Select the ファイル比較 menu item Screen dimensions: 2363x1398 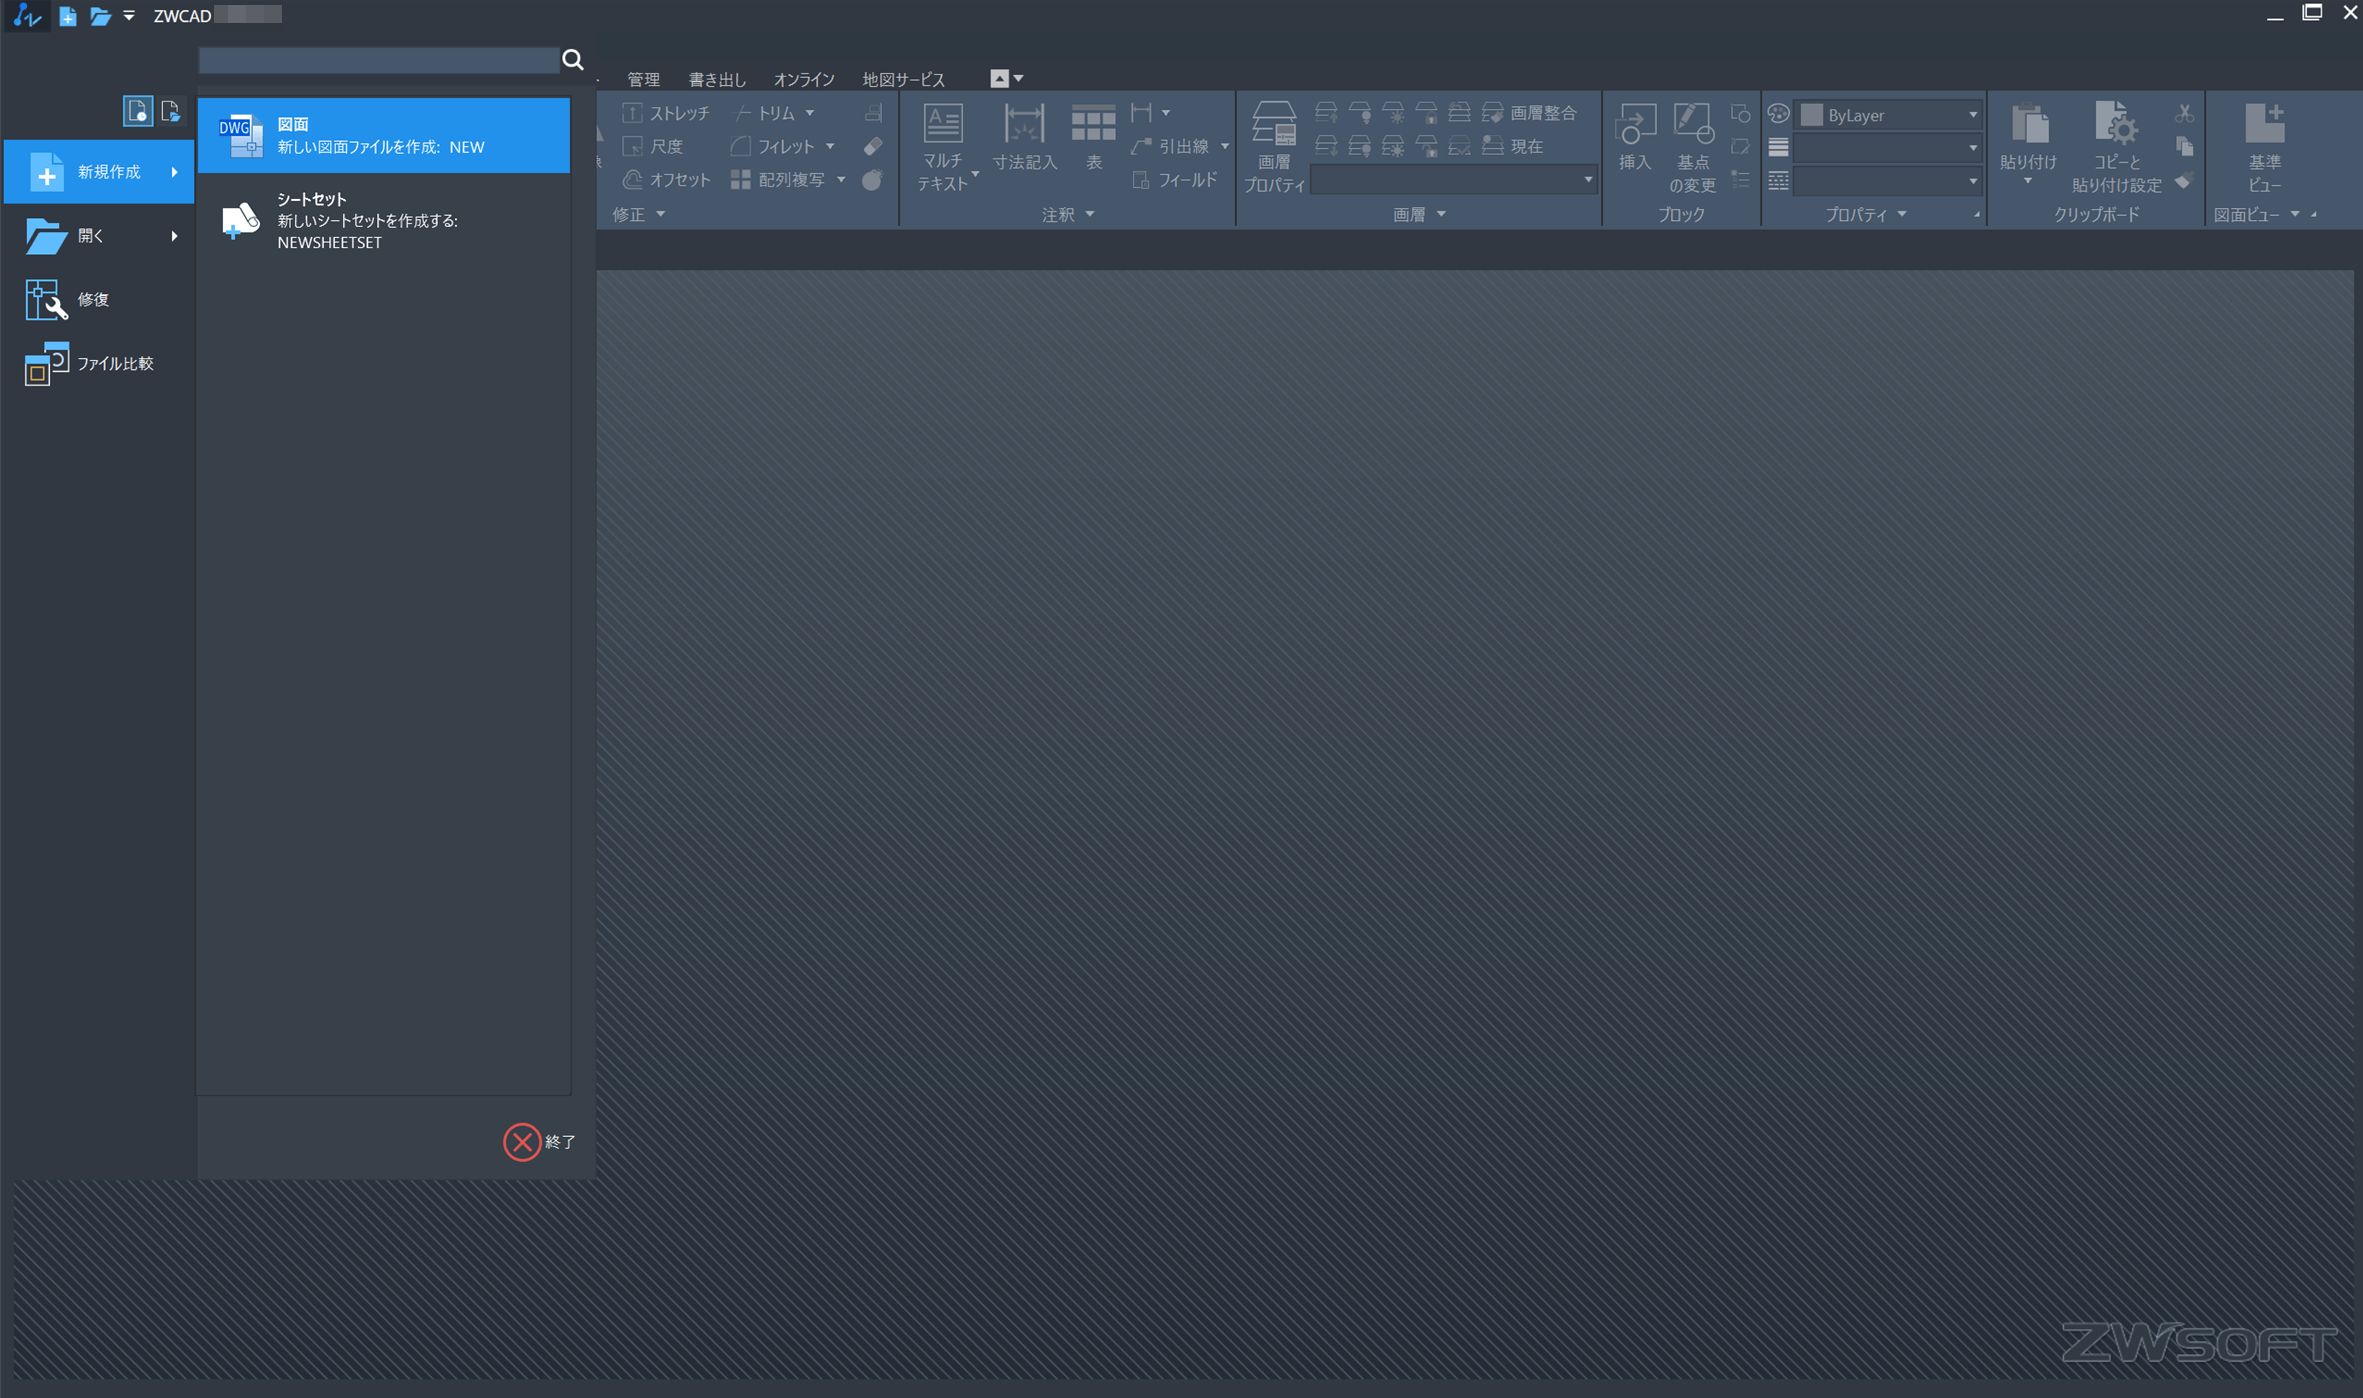coord(99,363)
